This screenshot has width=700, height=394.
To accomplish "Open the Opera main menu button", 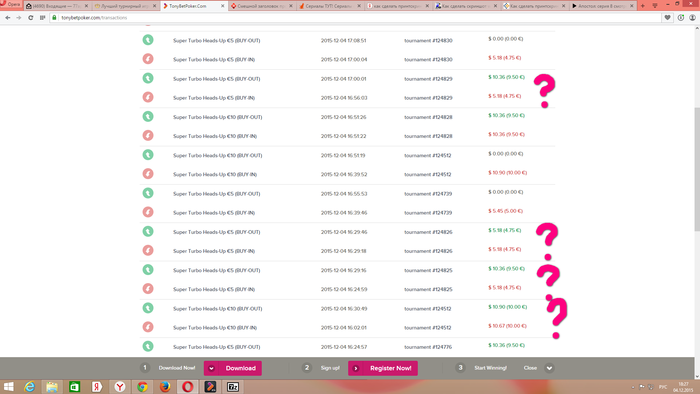I will (x=11, y=4).
